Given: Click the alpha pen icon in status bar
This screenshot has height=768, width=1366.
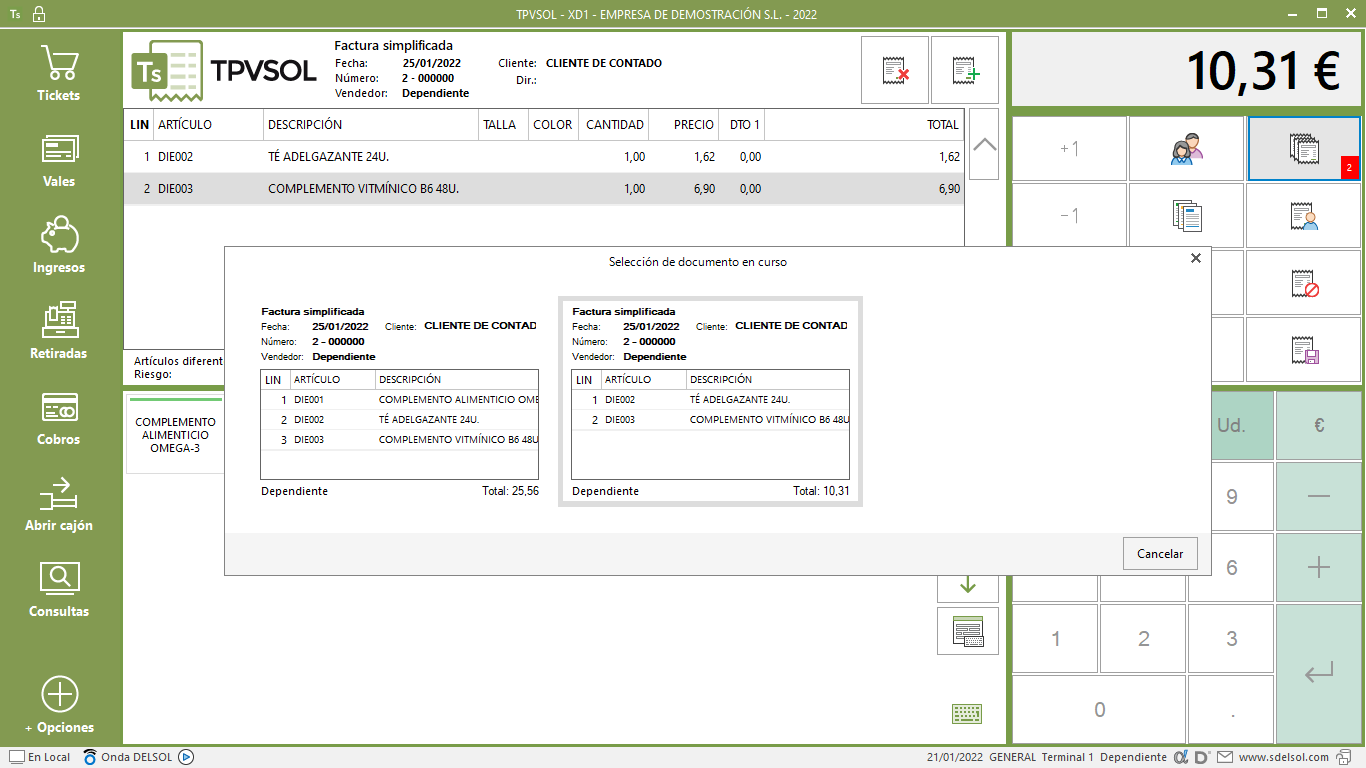Looking at the screenshot, I should click(1180, 757).
